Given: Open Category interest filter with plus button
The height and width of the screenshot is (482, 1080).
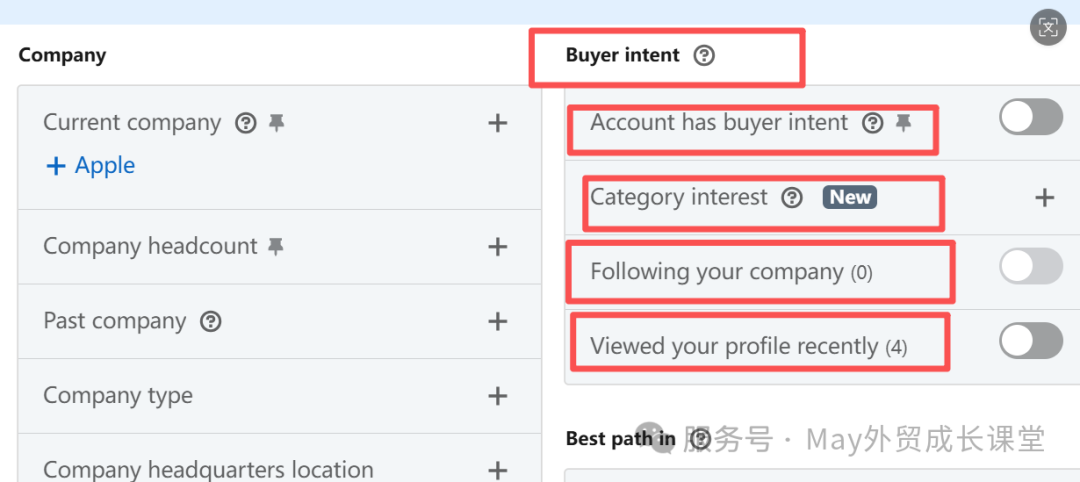Looking at the screenshot, I should tap(1044, 197).
